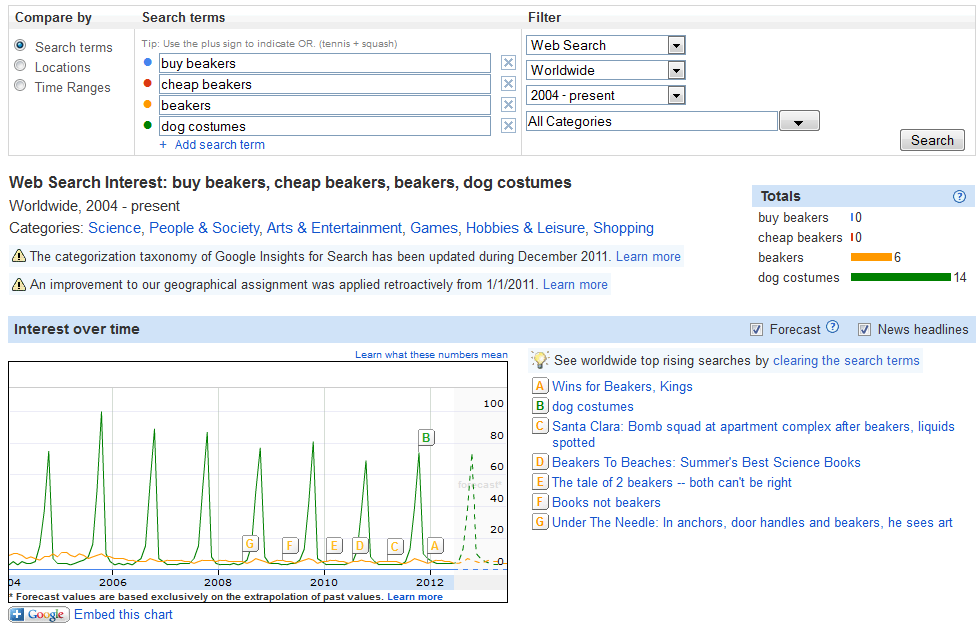Remove the 'buy beakers' search term
The height and width of the screenshot is (631, 980).
click(508, 64)
